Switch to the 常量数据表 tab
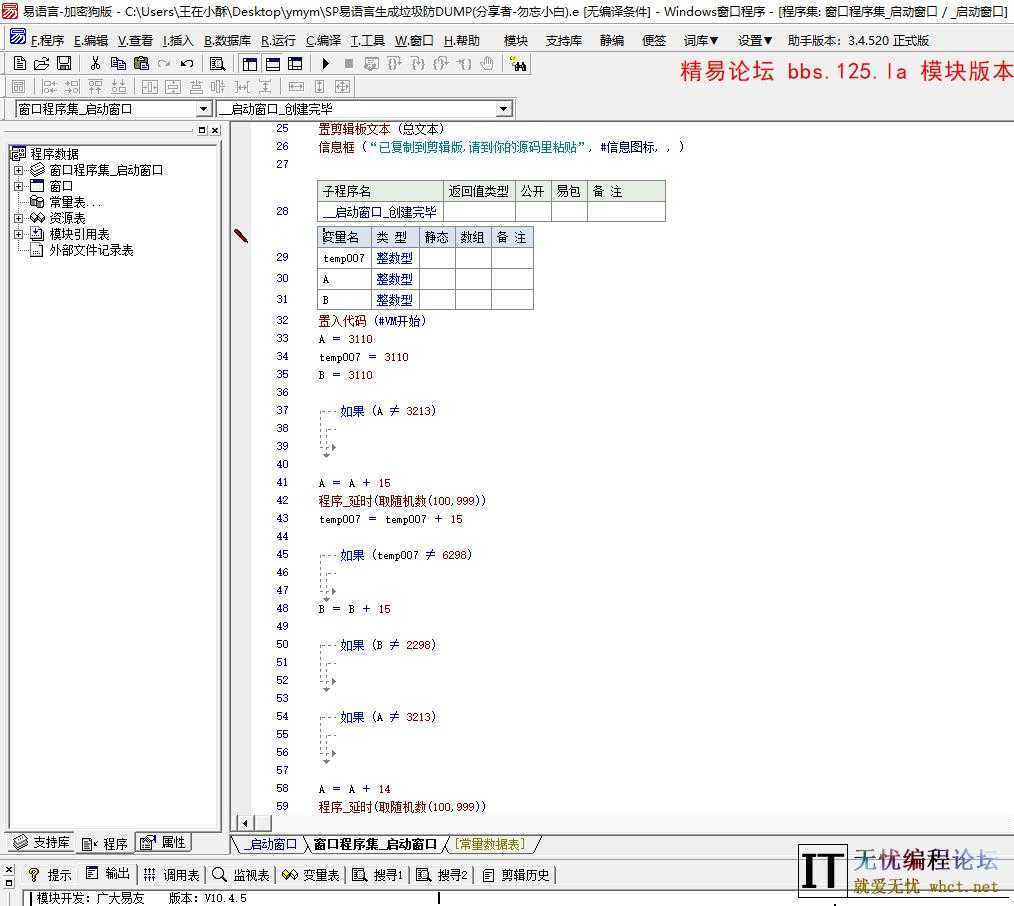The height and width of the screenshot is (906, 1014). point(489,843)
